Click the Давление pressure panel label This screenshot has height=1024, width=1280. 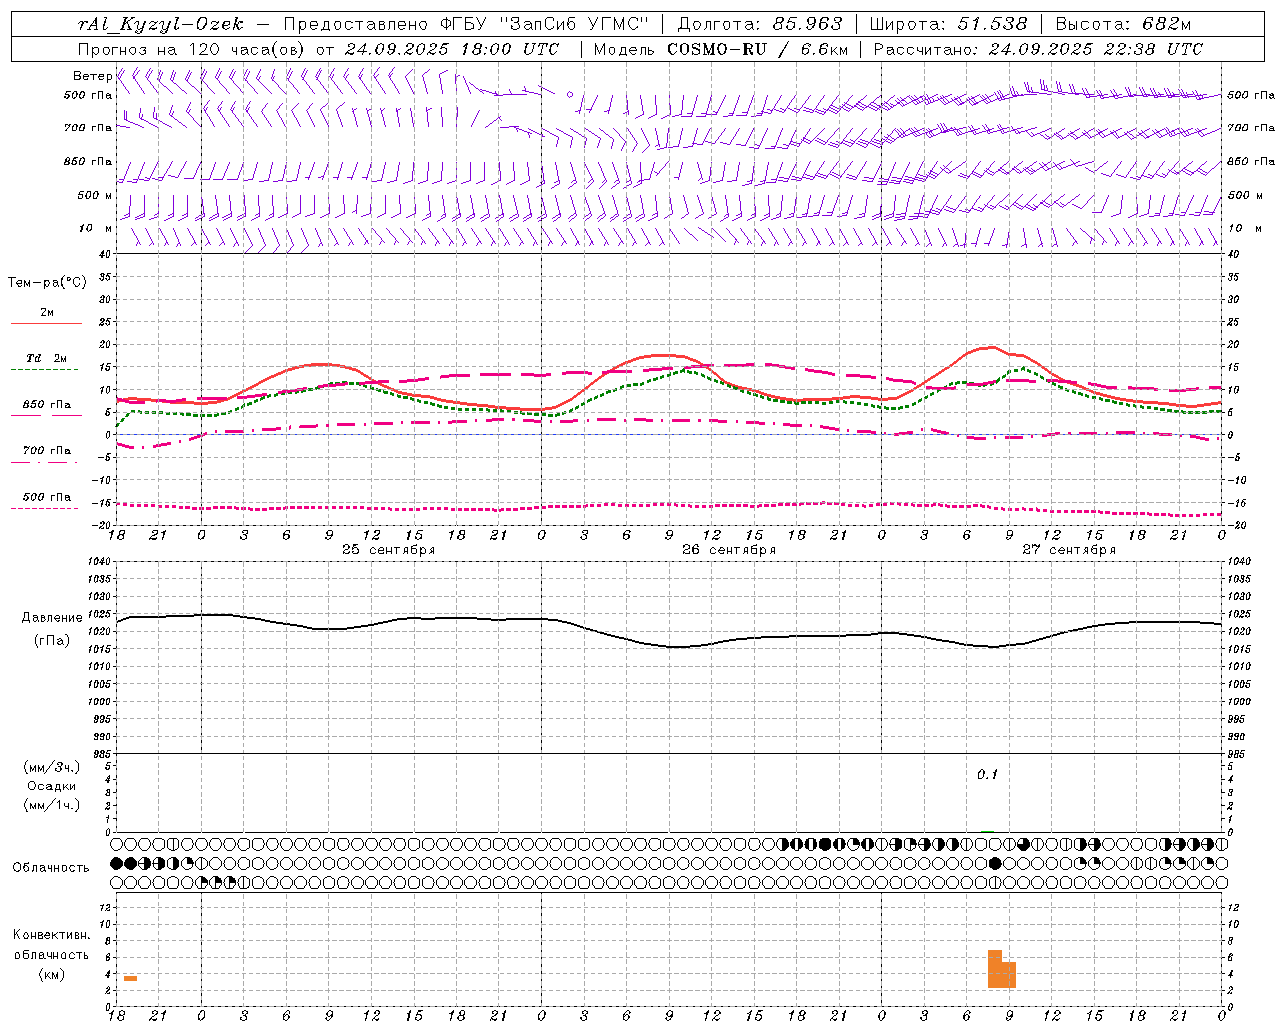coord(52,618)
